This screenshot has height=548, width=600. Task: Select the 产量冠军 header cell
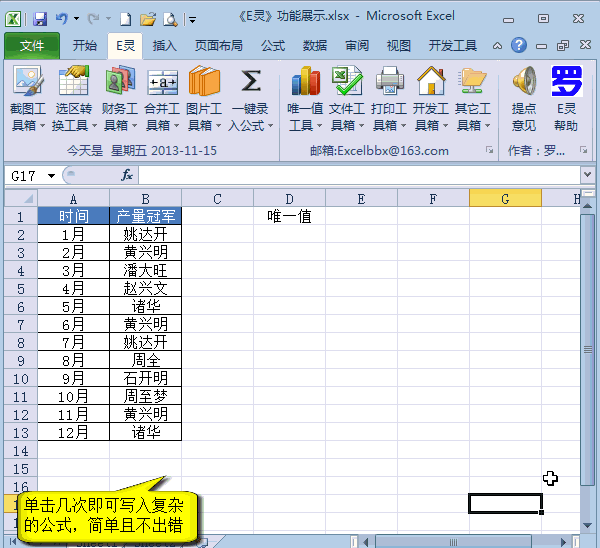click(145, 216)
